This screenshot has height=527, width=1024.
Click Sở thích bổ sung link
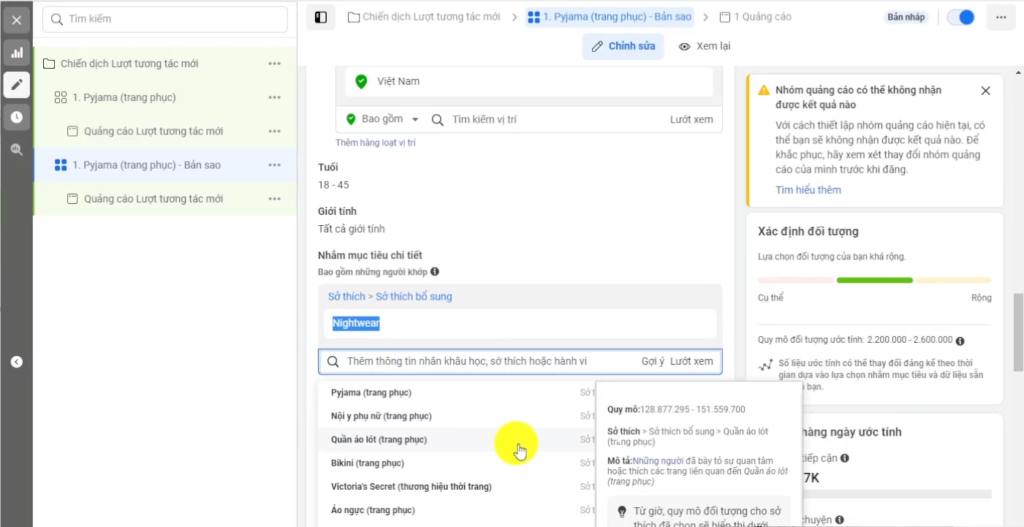[413, 296]
